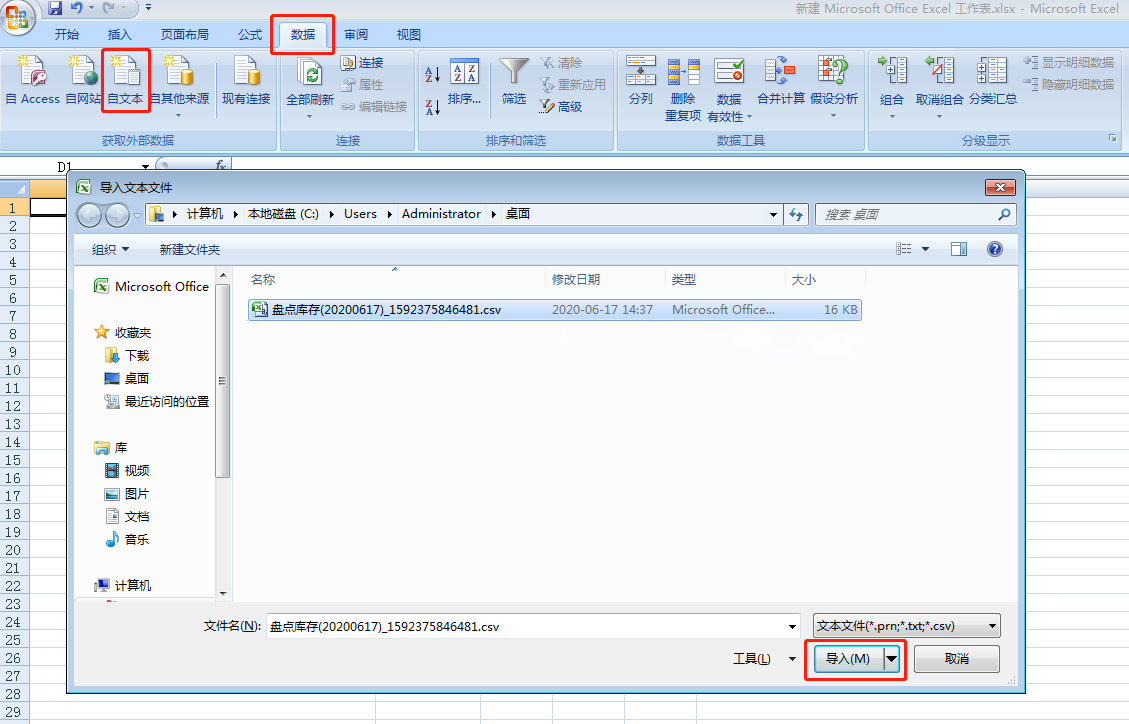Click 显示明细数据 show detail

[1069, 63]
